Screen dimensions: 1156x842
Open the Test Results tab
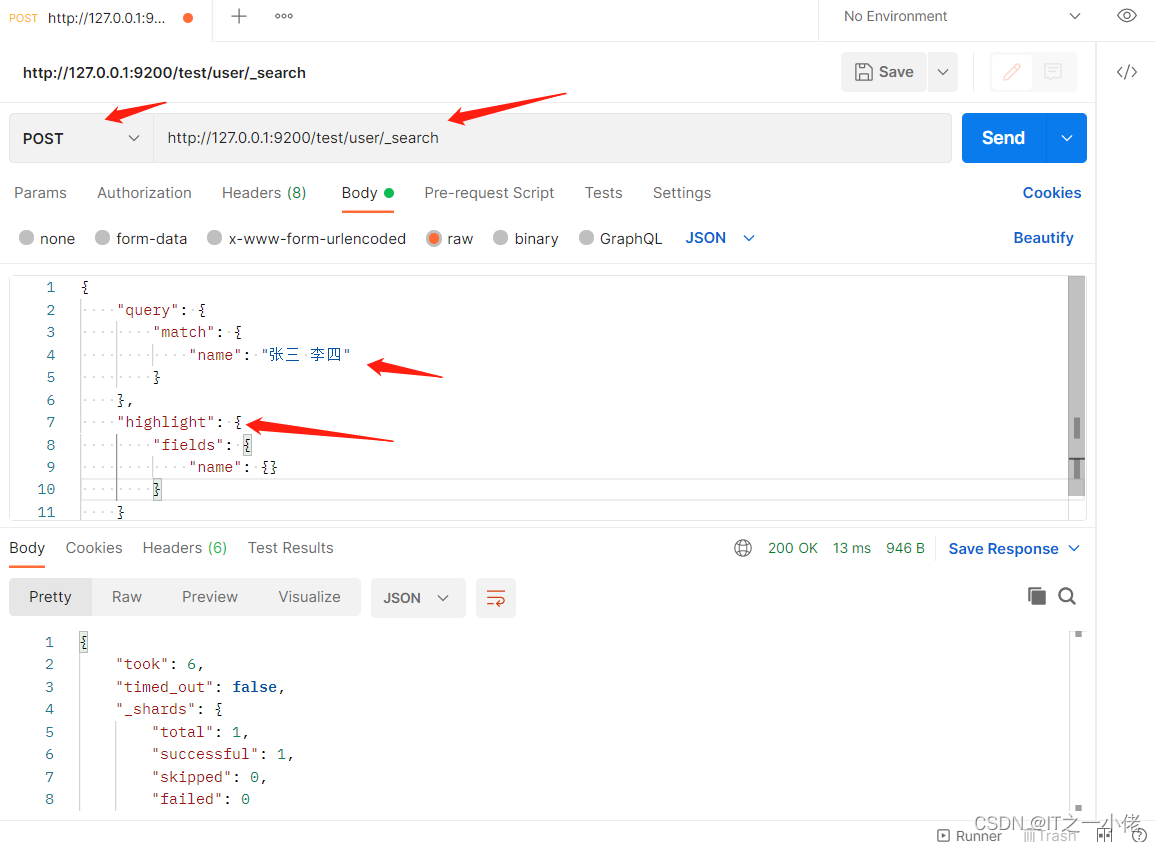coord(290,548)
